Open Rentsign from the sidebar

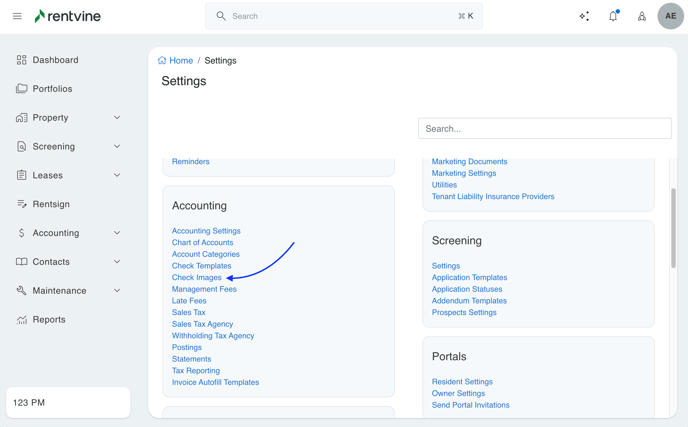coord(51,204)
